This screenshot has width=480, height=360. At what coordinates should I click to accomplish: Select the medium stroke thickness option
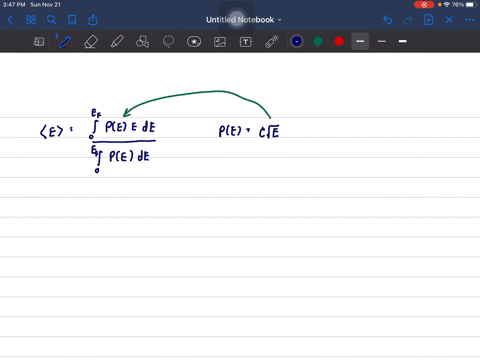(x=360, y=41)
